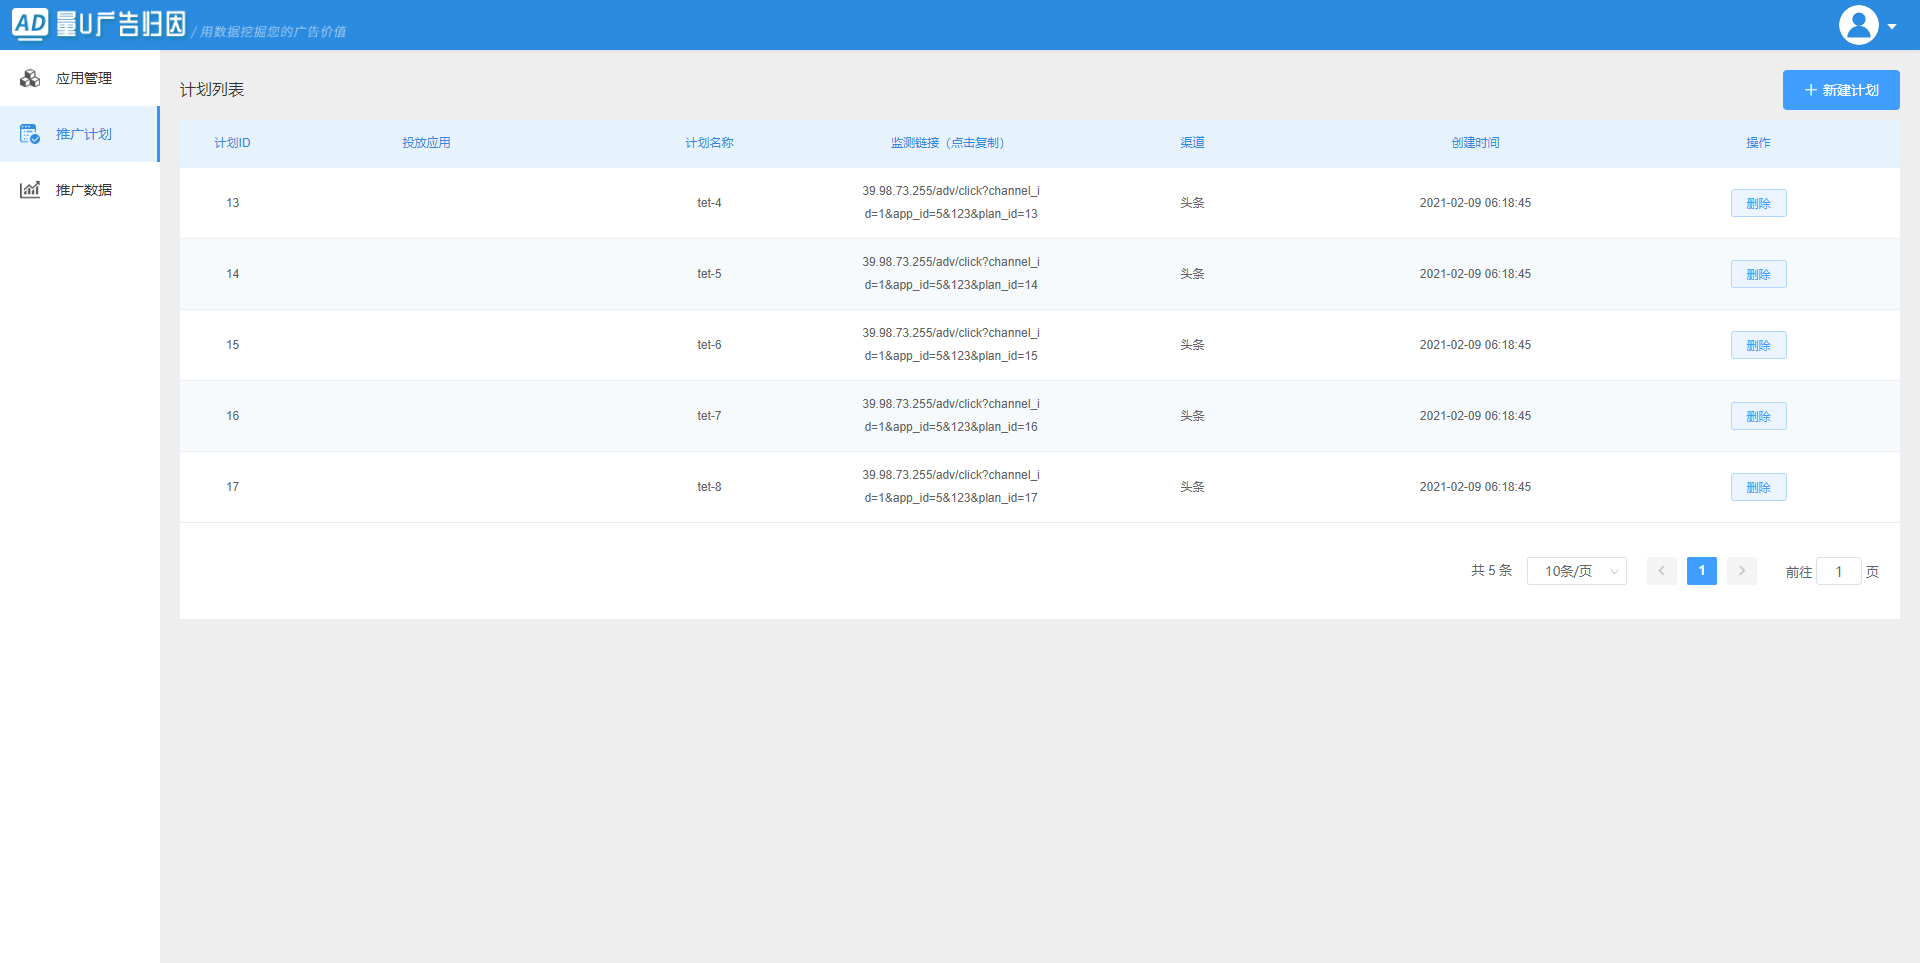The height and width of the screenshot is (963, 1920).
Task: Click the 推广计划 calendar icon
Action: point(30,134)
